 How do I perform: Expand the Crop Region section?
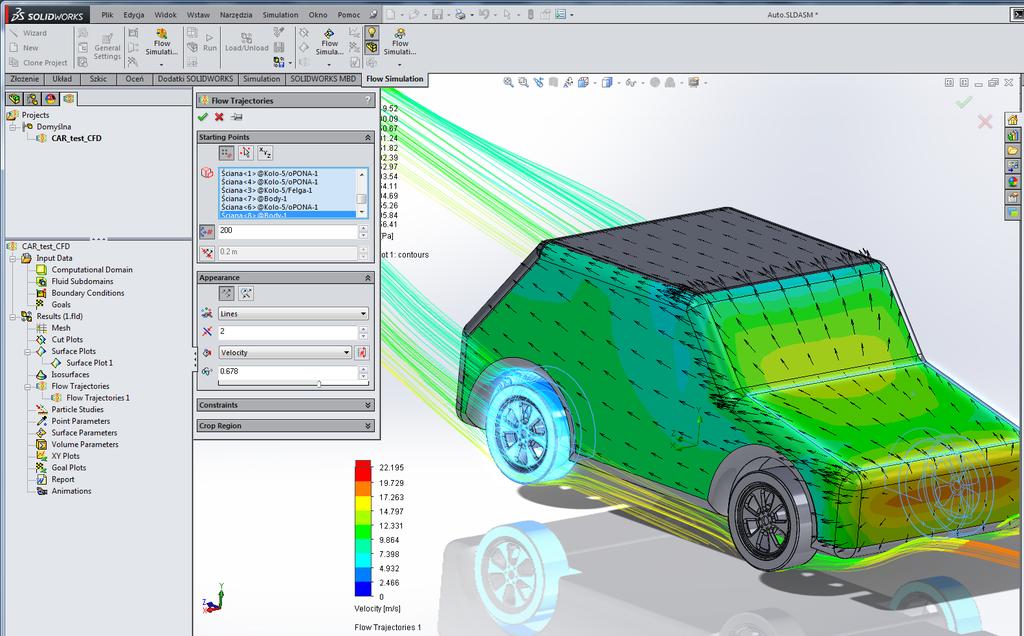point(368,426)
